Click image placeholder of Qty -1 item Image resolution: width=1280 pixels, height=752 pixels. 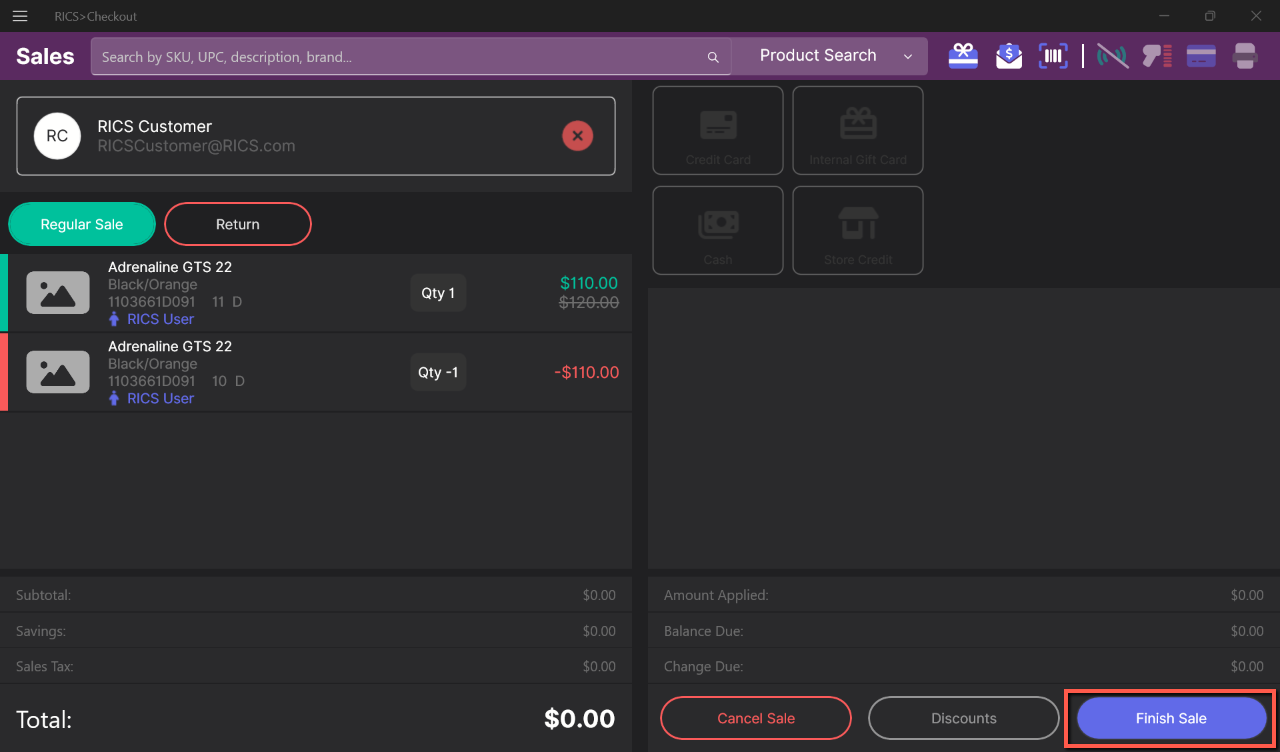pos(58,372)
